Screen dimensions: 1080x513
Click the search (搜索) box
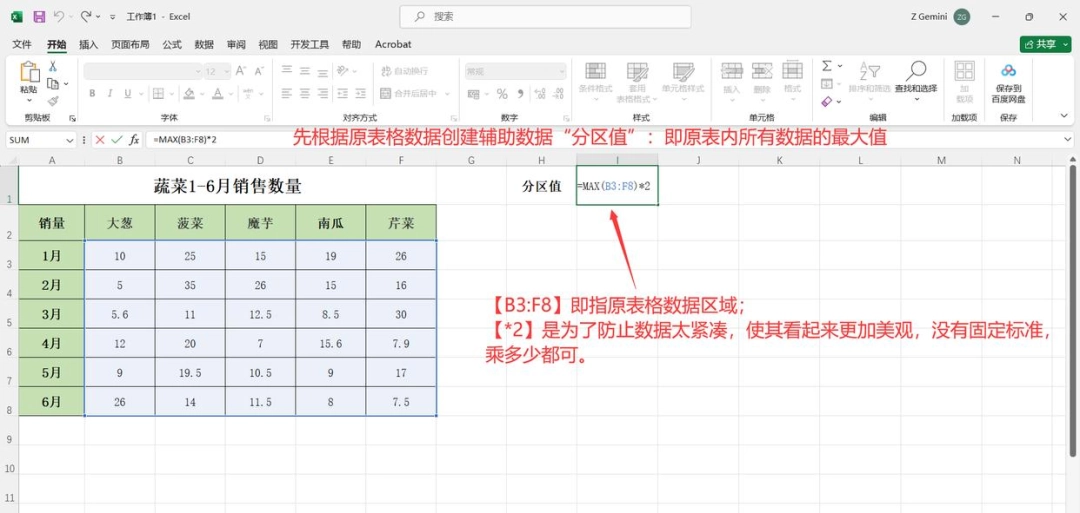(545, 17)
